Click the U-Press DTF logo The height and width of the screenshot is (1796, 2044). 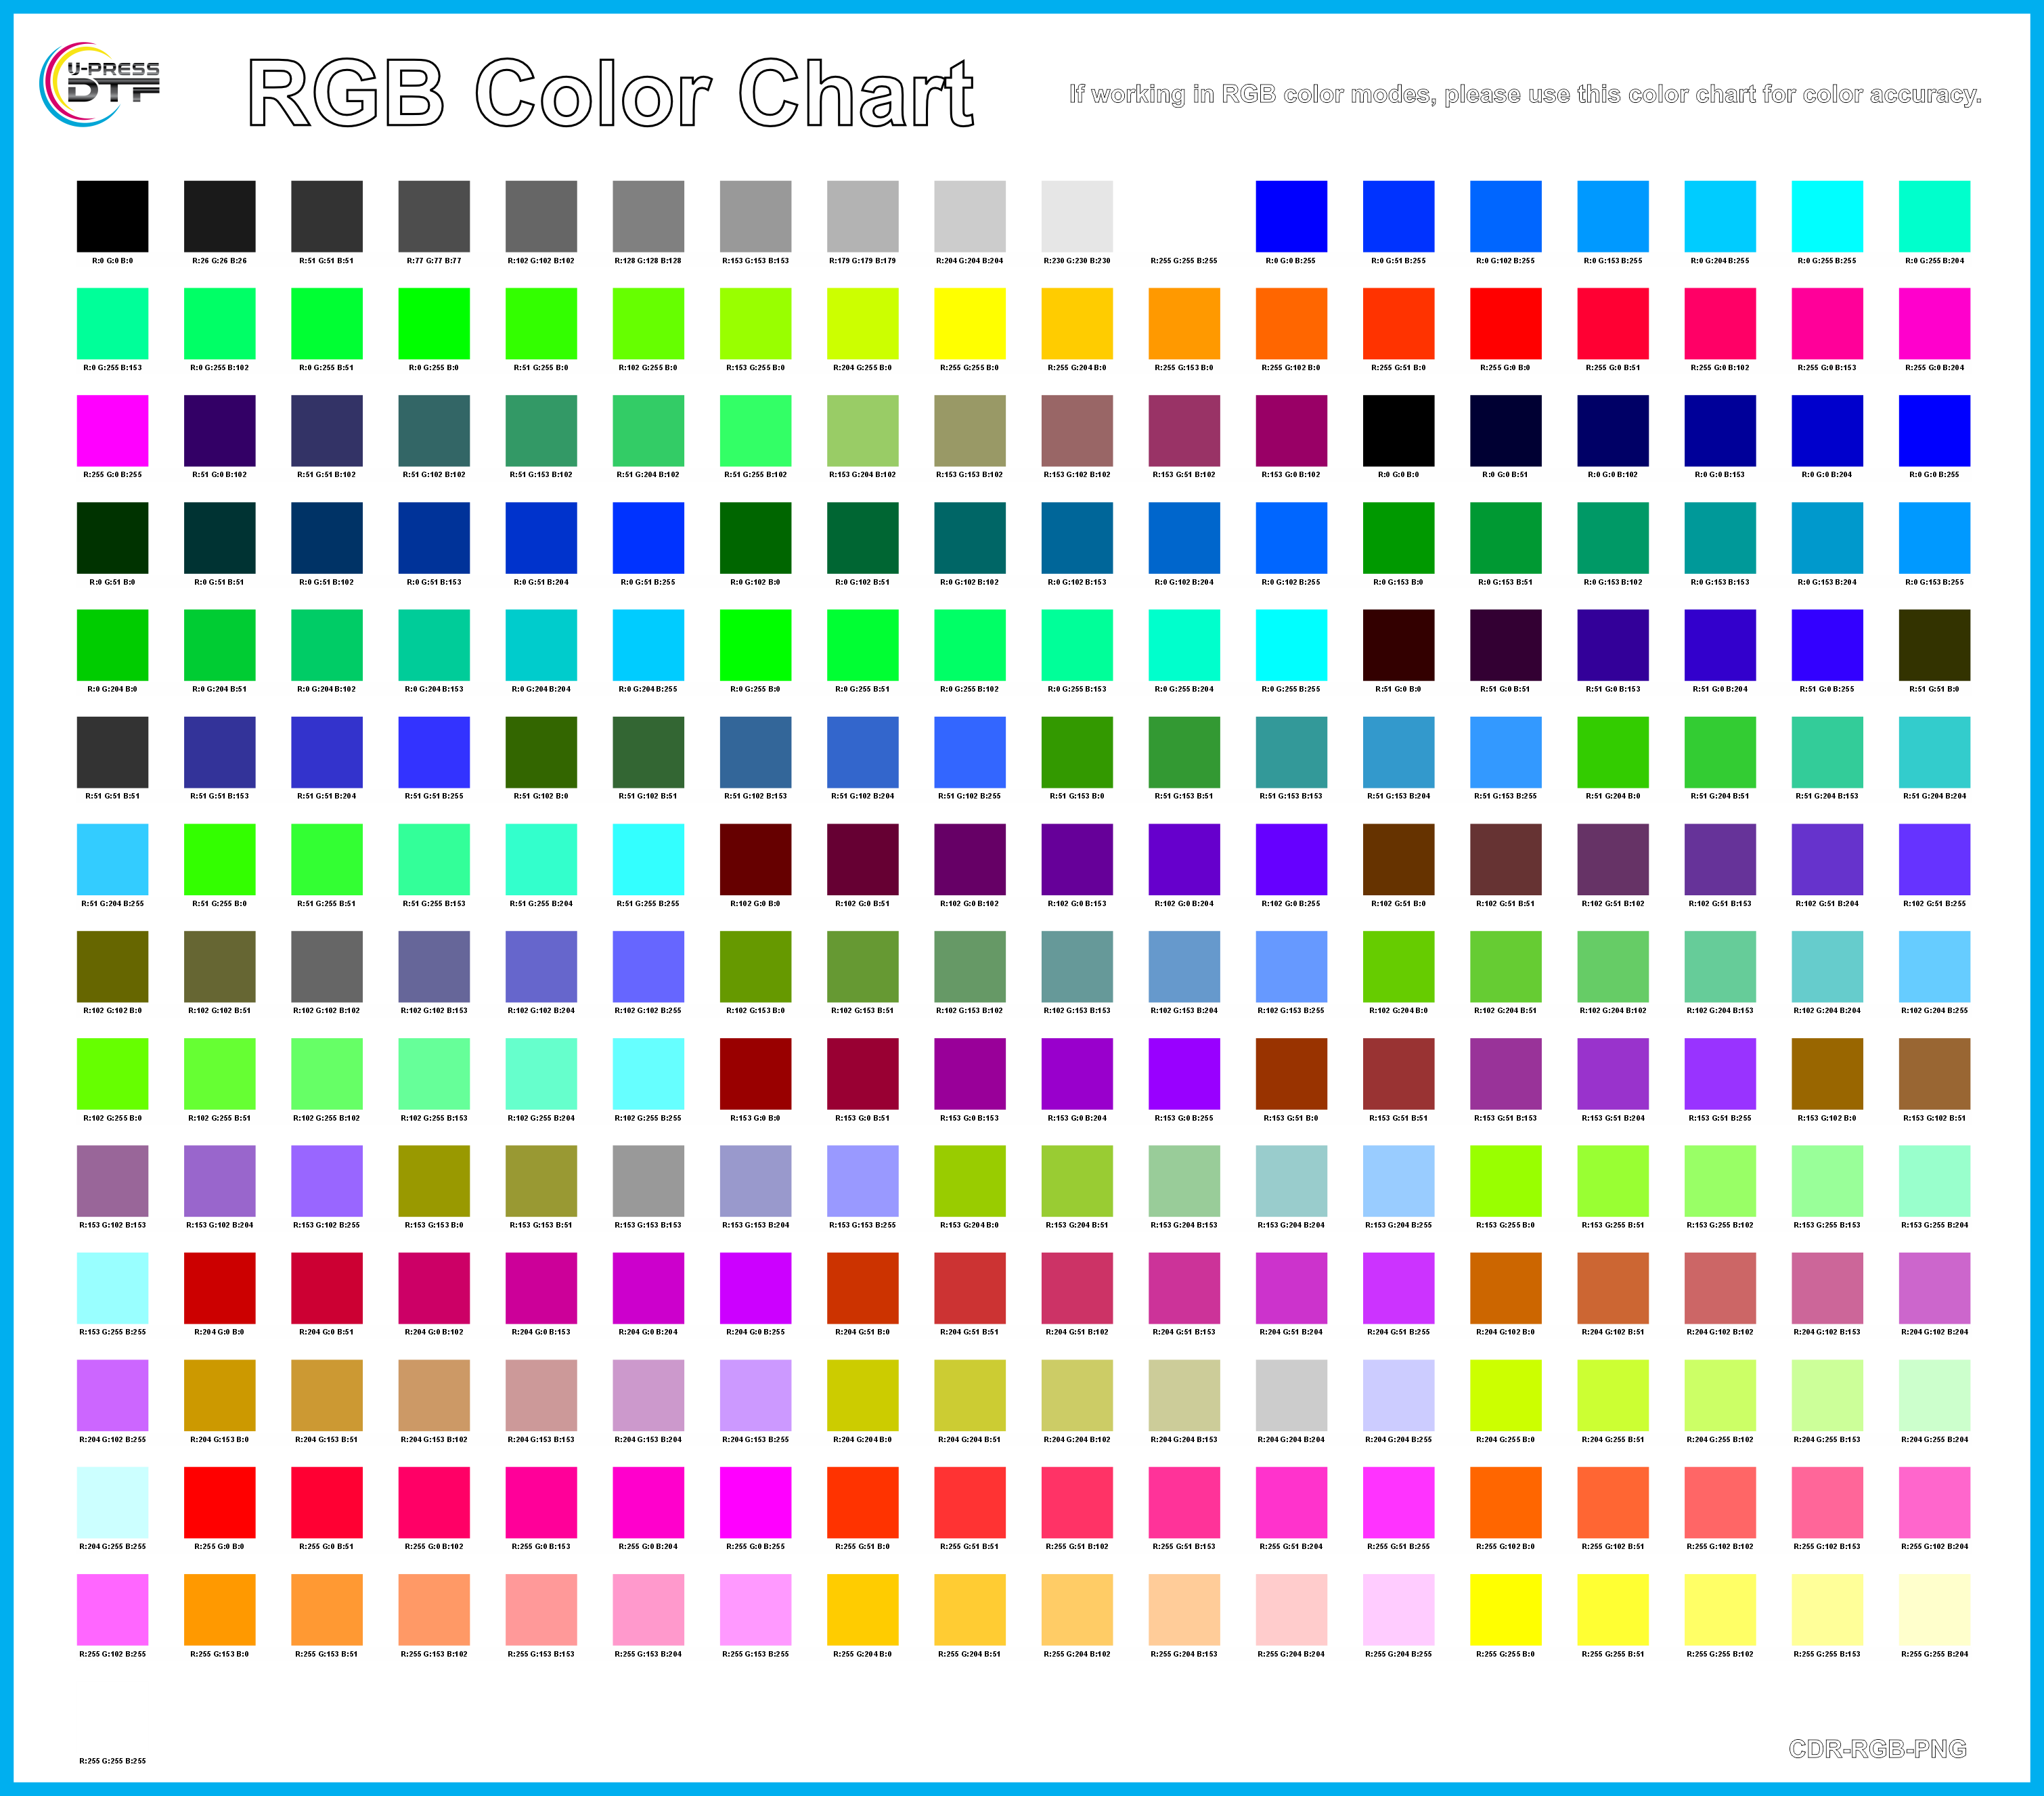(x=99, y=85)
